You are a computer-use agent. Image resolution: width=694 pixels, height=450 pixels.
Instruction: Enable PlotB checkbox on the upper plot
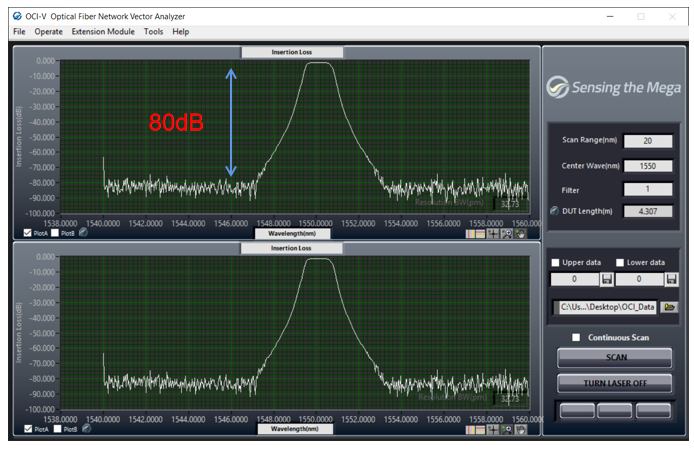pyautogui.click(x=55, y=233)
